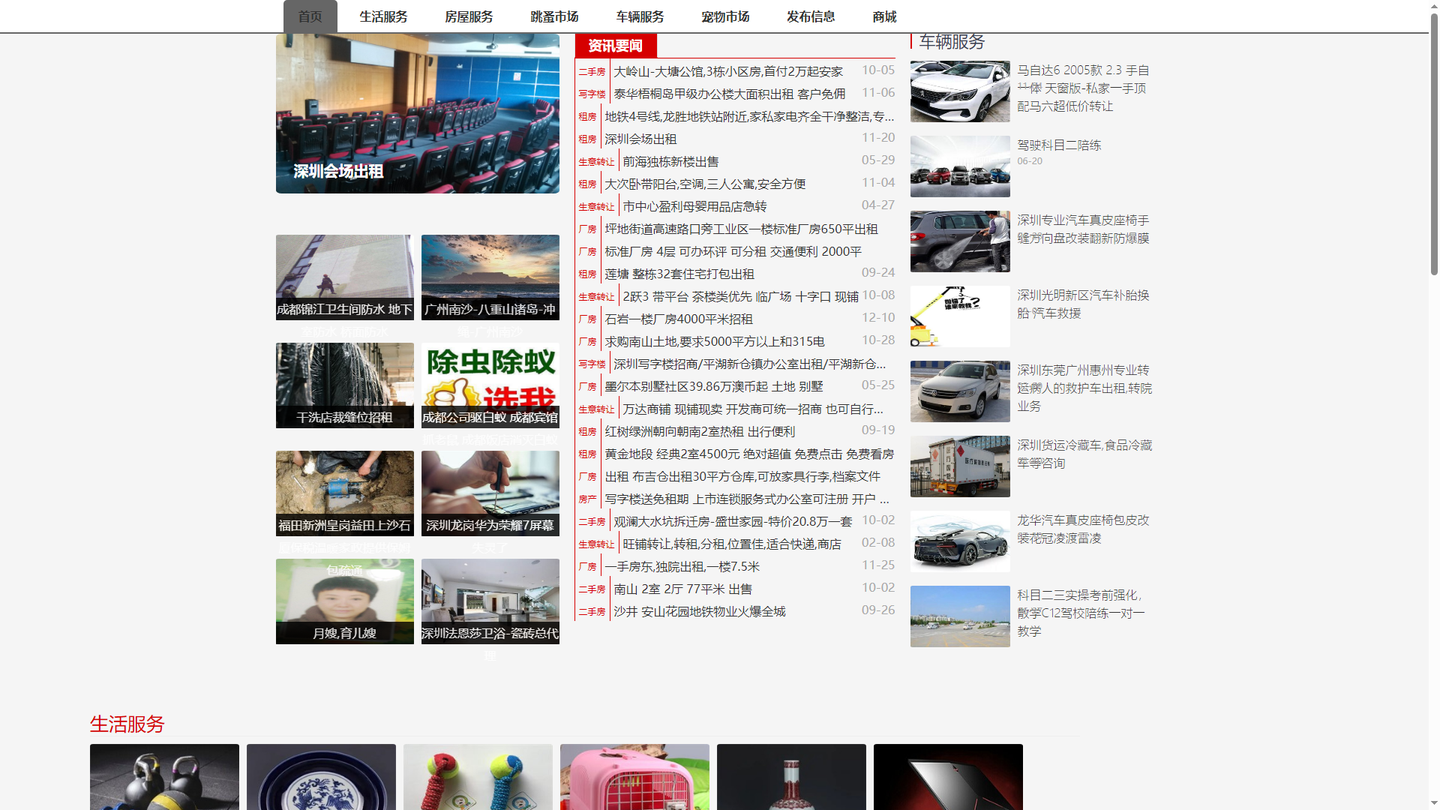Open the 龙华汽车真皮座椅包皮改装 link
1440x810 pixels.
1084,529
